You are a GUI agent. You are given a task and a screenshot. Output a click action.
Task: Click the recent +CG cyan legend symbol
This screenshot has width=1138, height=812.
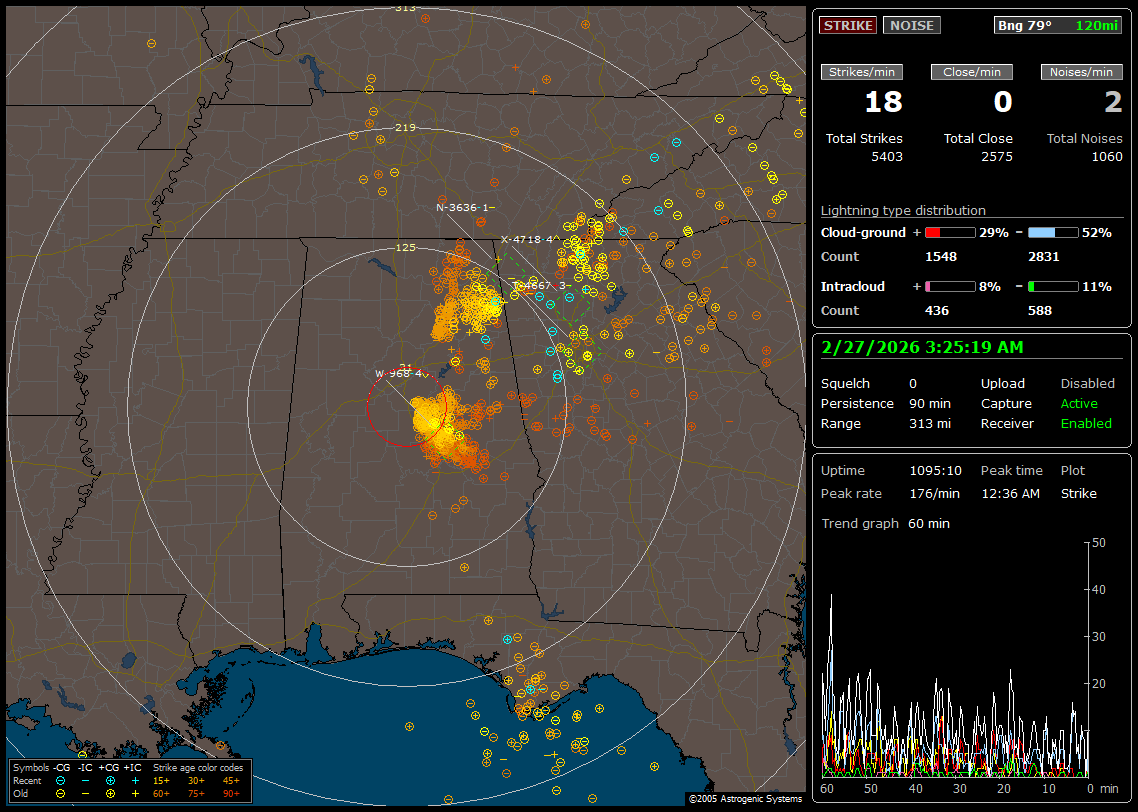pyautogui.click(x=109, y=780)
